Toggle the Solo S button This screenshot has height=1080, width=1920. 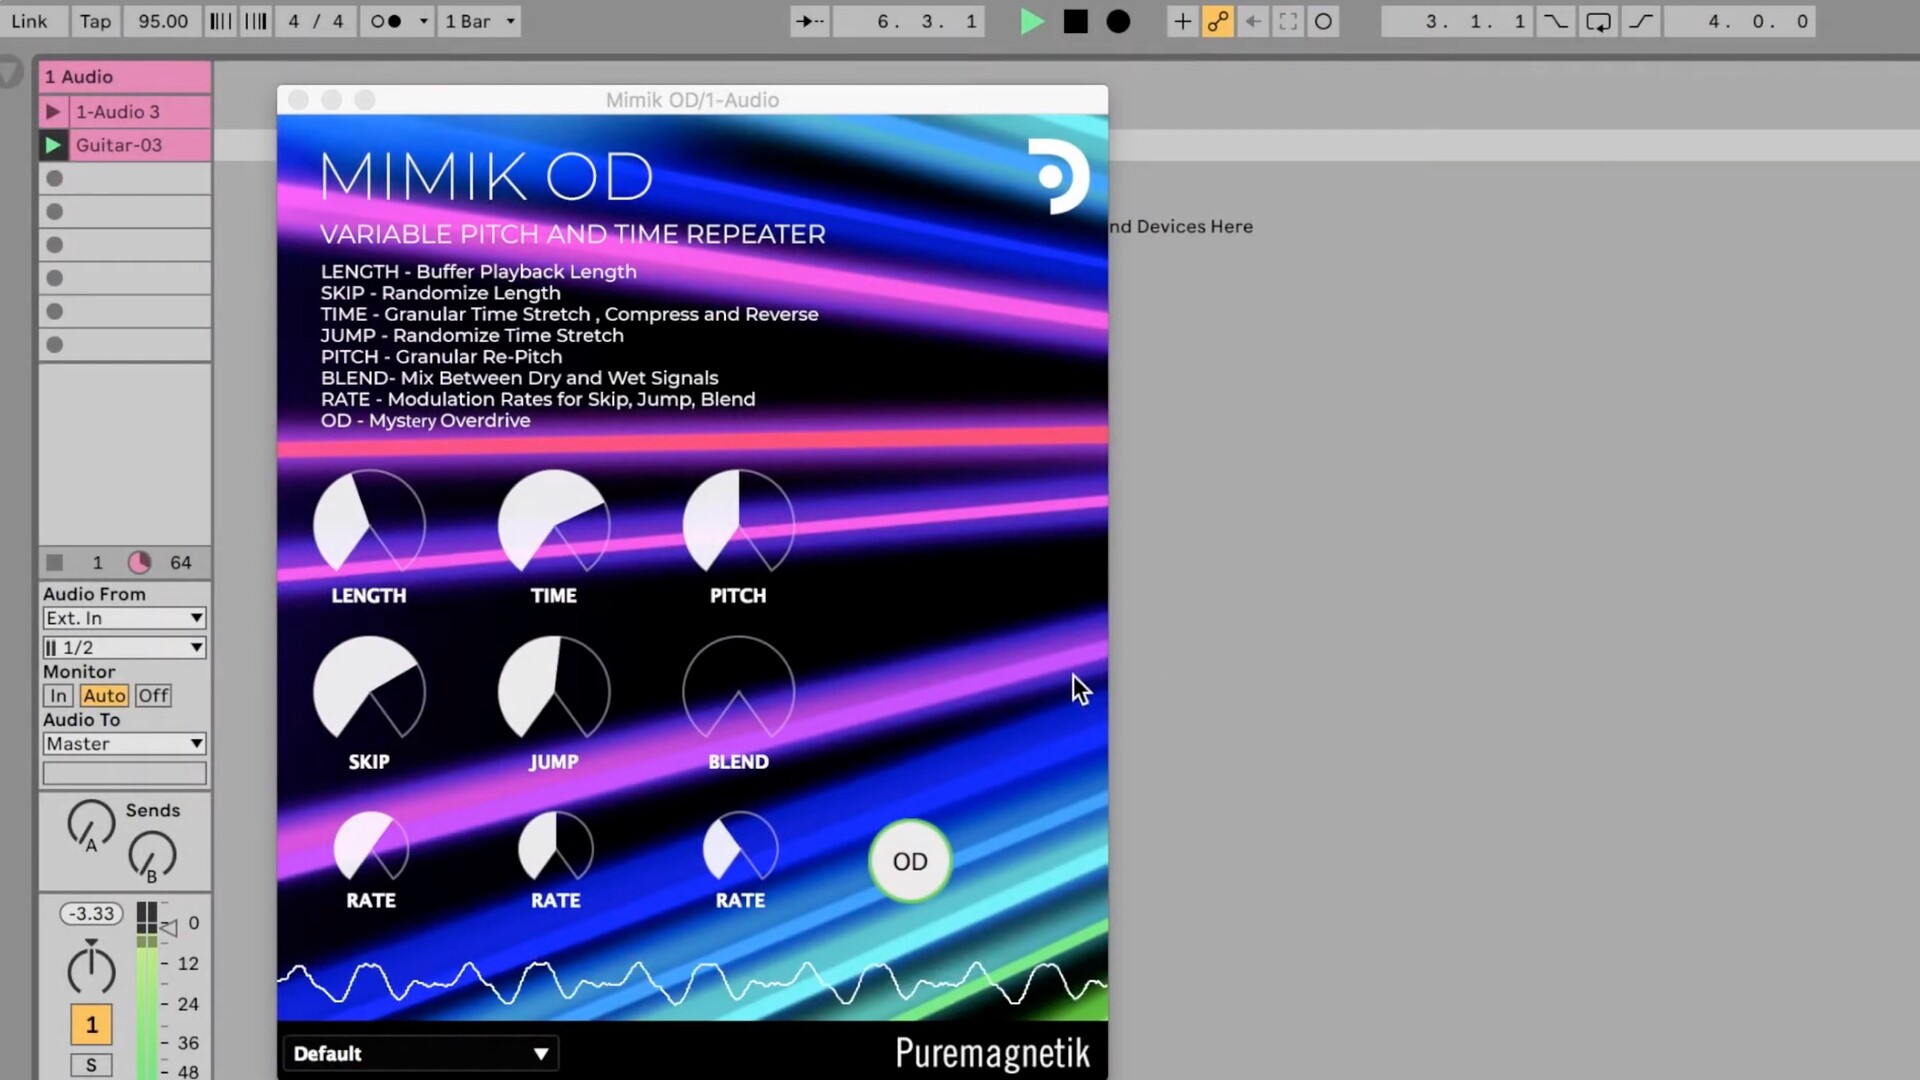(x=91, y=1065)
